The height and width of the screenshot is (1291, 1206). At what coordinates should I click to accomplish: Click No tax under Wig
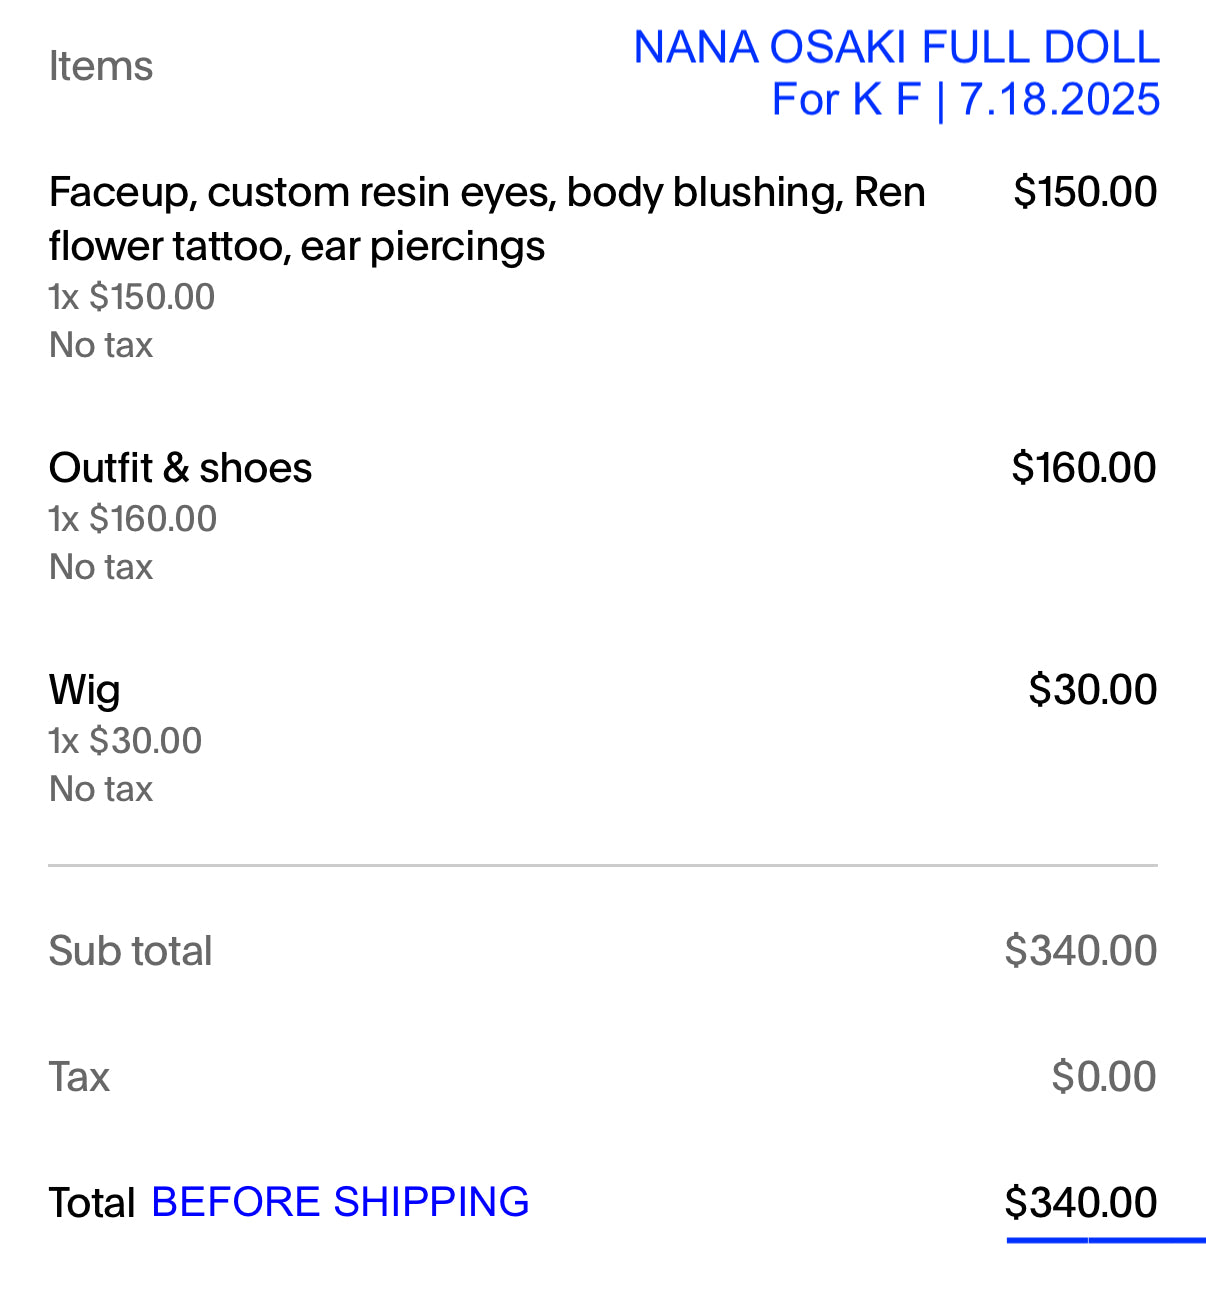101,789
